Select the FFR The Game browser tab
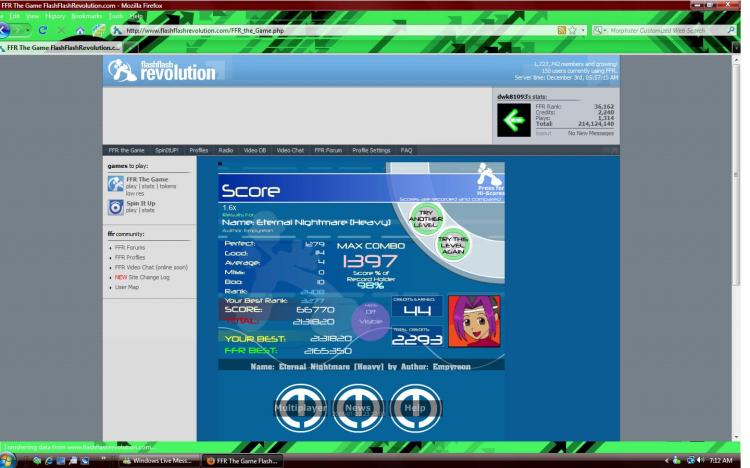Image resolution: width=750 pixels, height=468 pixels. coord(62,47)
